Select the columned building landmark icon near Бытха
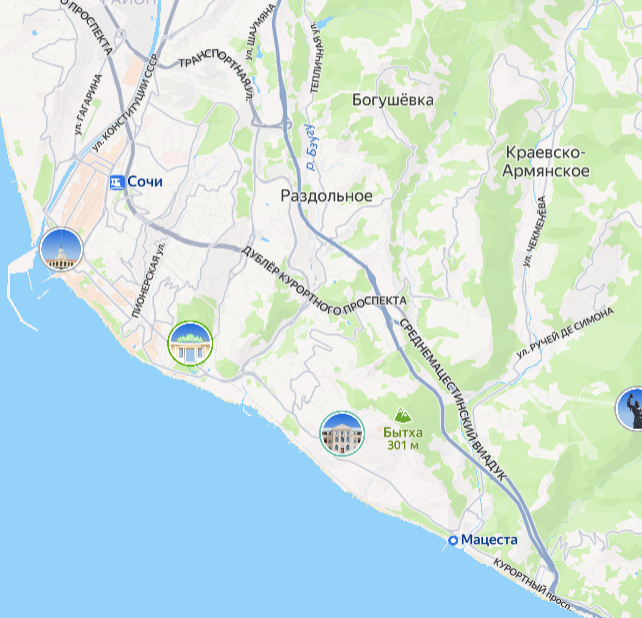The height and width of the screenshot is (618, 642). (x=342, y=434)
